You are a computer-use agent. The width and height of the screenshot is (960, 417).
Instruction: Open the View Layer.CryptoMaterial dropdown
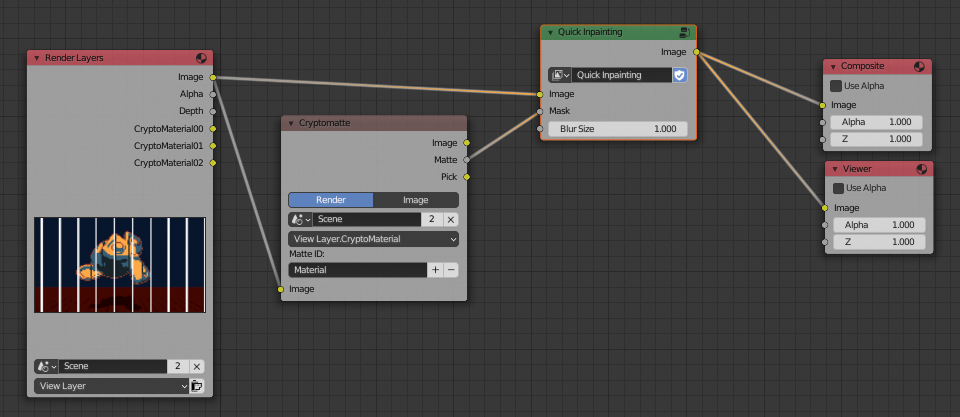coord(373,239)
